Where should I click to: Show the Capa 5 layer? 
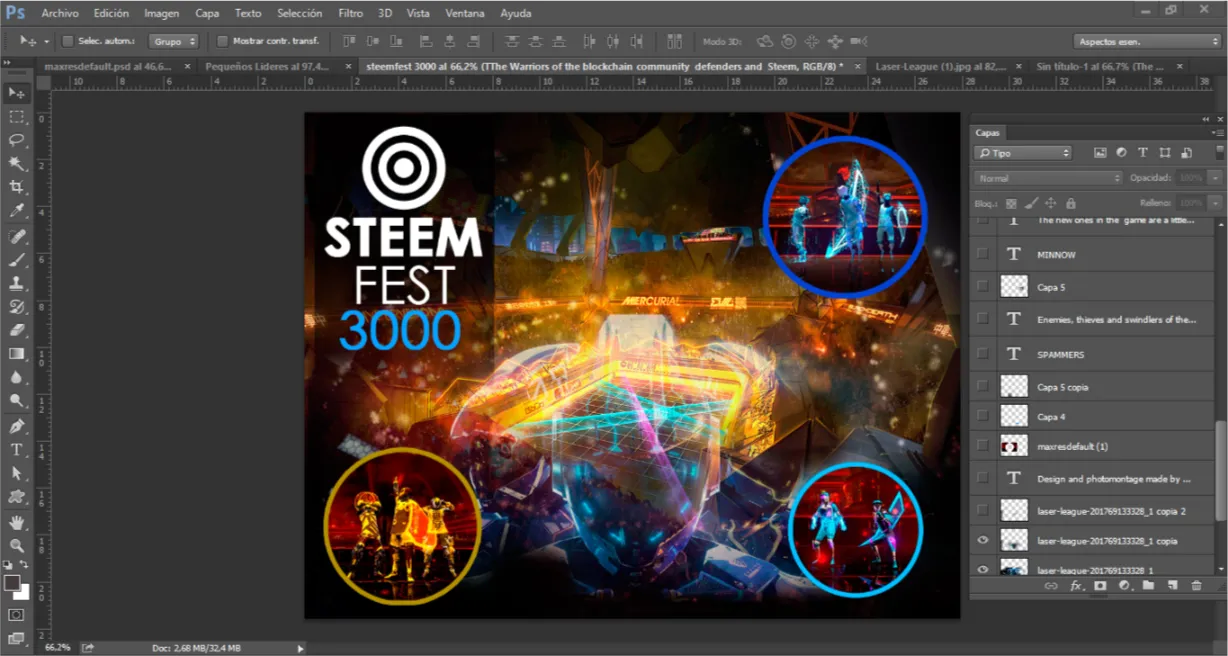(983, 287)
